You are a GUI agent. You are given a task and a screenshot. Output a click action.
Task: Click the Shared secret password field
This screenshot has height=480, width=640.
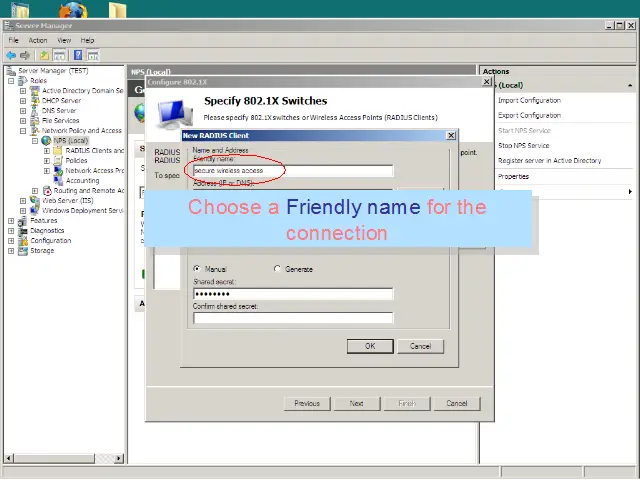coord(293,294)
